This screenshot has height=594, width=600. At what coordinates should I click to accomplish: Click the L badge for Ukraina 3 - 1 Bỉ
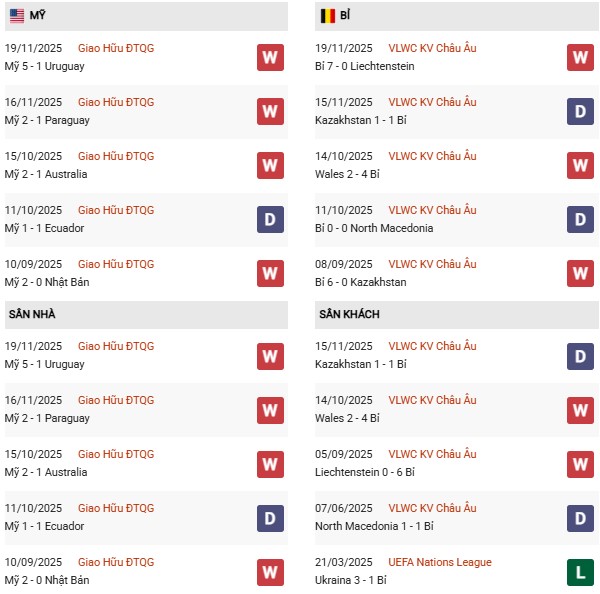tap(581, 571)
